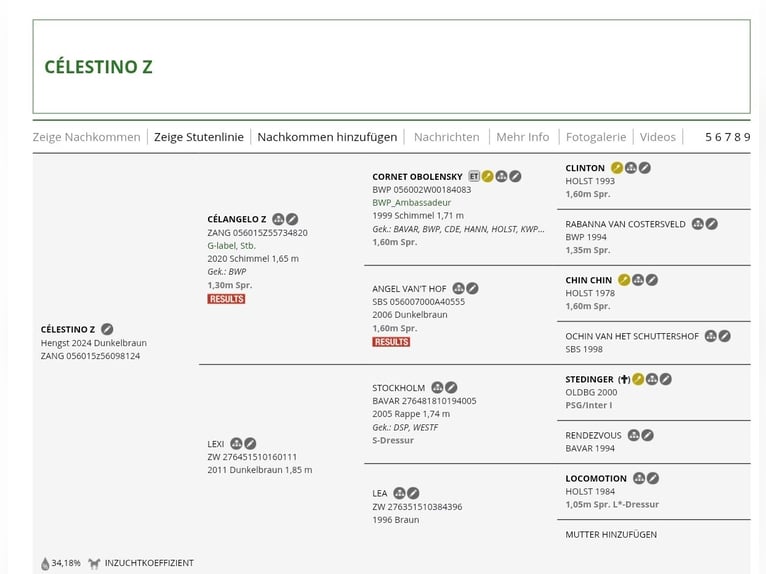The width and height of the screenshot is (766, 574).
Task: Click the edit pencil icon beside Célestino Z
Action: (107, 329)
